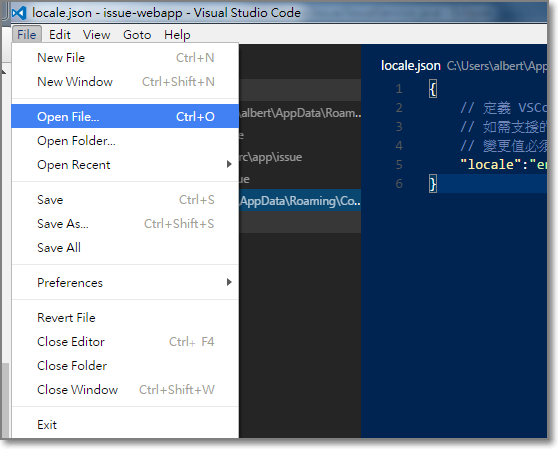This screenshot has height=449, width=558.
Task: Choose Close Editor menu entry
Action: click(x=125, y=342)
